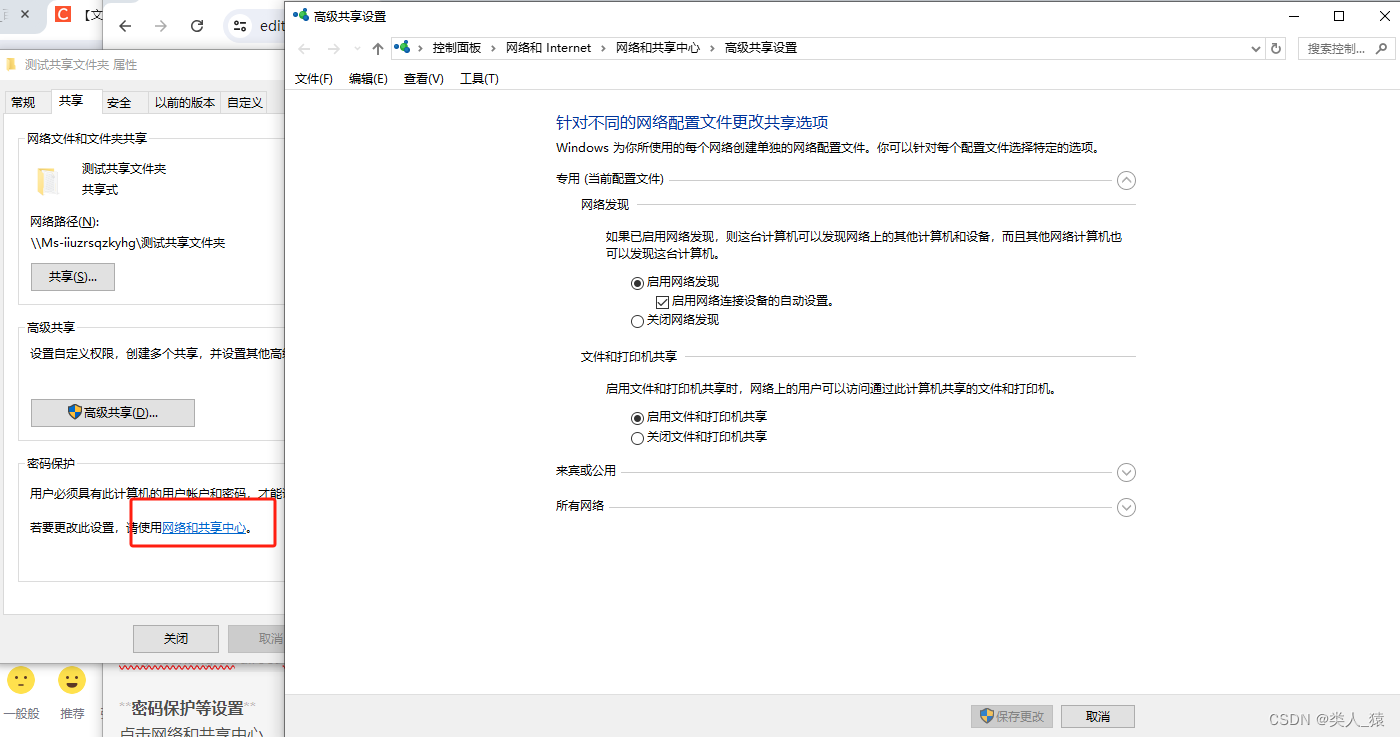Screen dimensions: 1400x737
Task: Click browser forward arrow in background window
Action: point(160,26)
